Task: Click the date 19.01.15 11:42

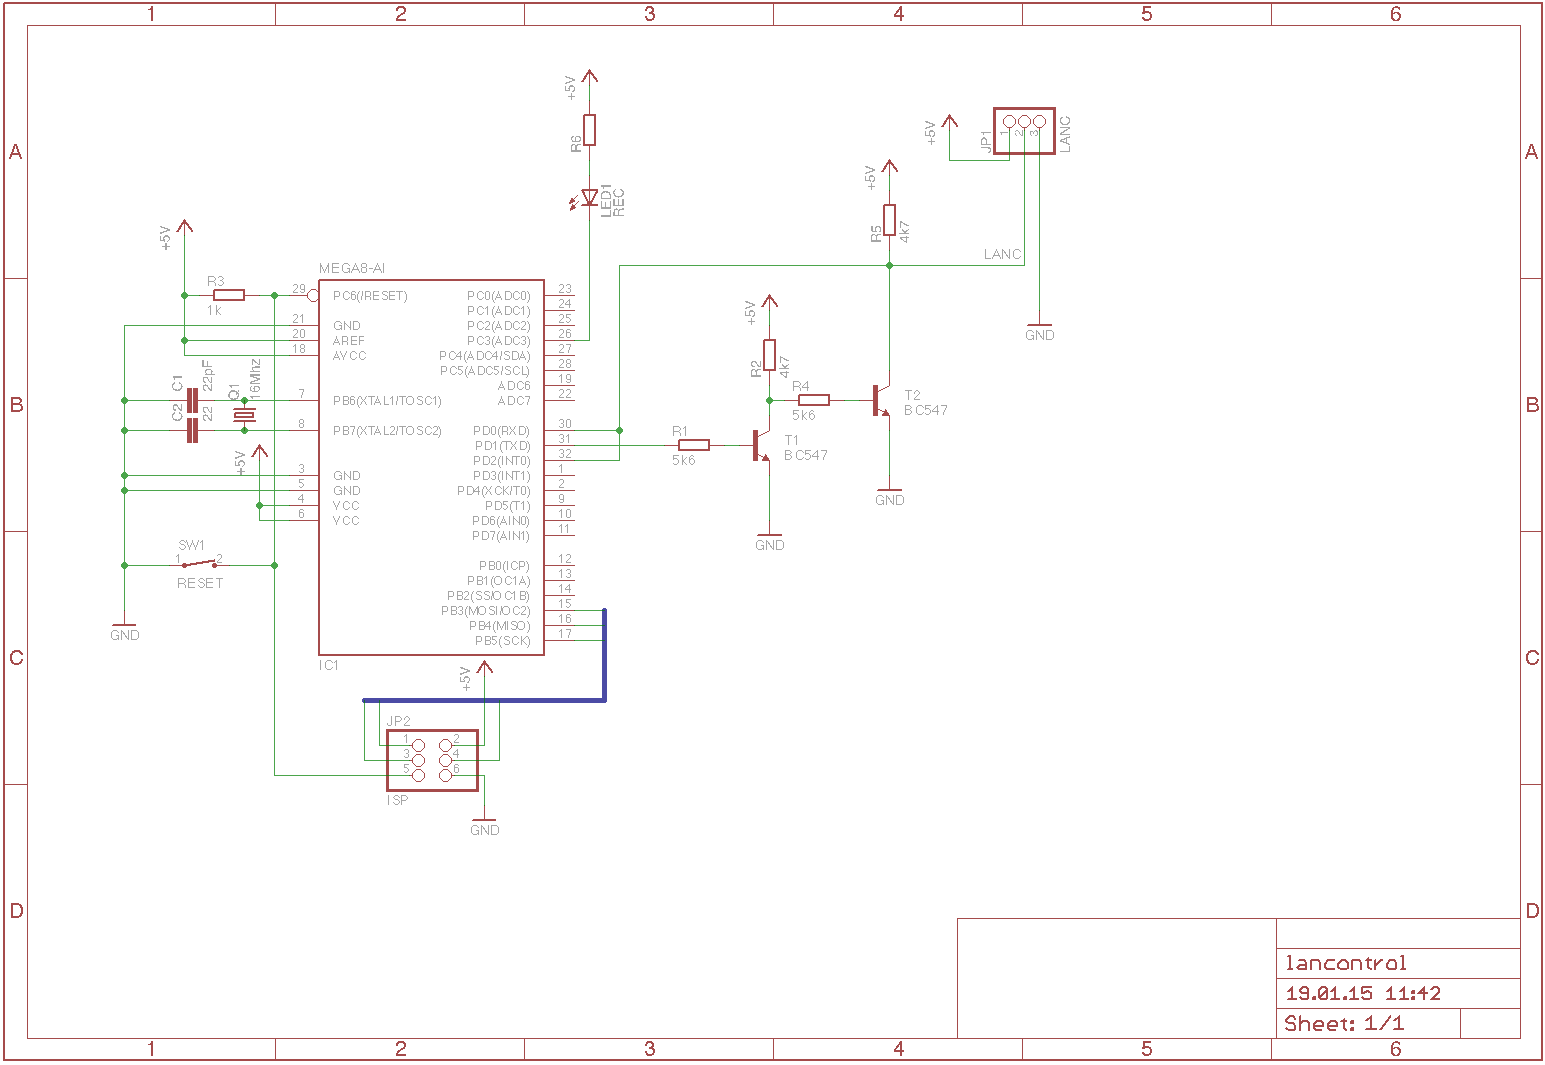Action: (x=1363, y=993)
